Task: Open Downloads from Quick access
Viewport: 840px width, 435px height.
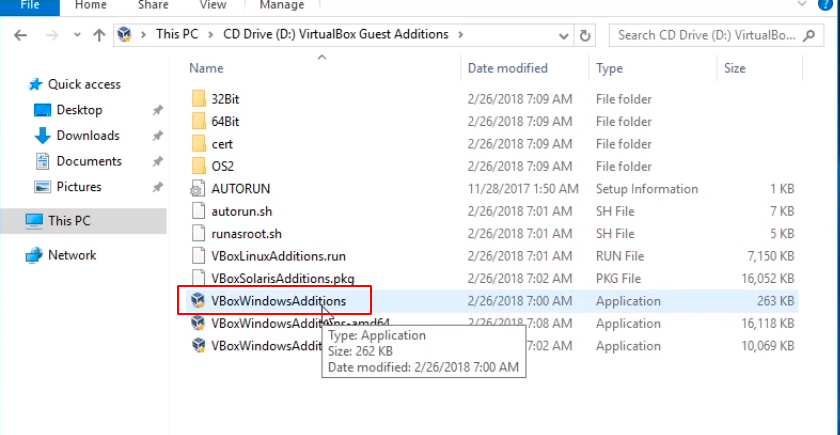Action: 88,136
